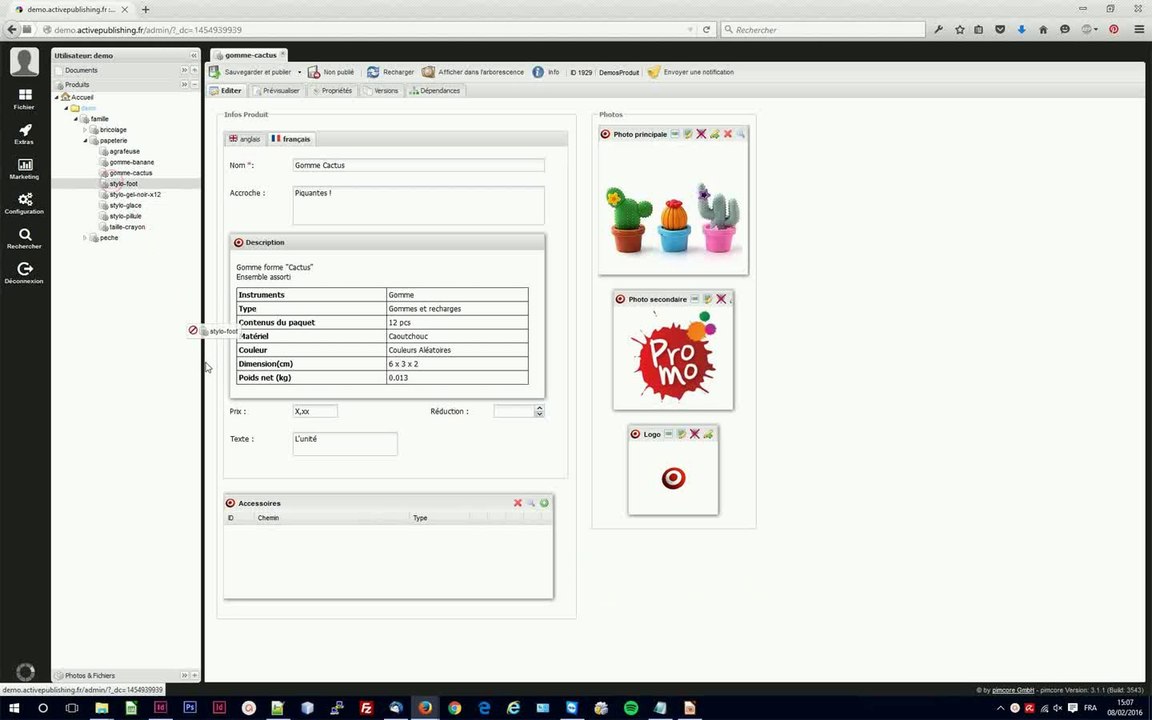The width and height of the screenshot is (1152, 720).
Task: Click the browser bookmark star icon
Action: [x=960, y=30]
